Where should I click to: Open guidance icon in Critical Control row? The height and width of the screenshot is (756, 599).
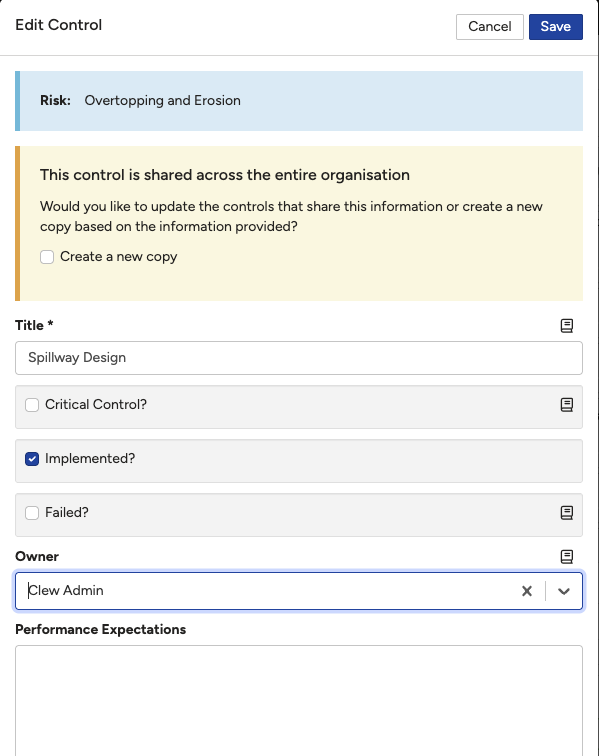[567, 405]
